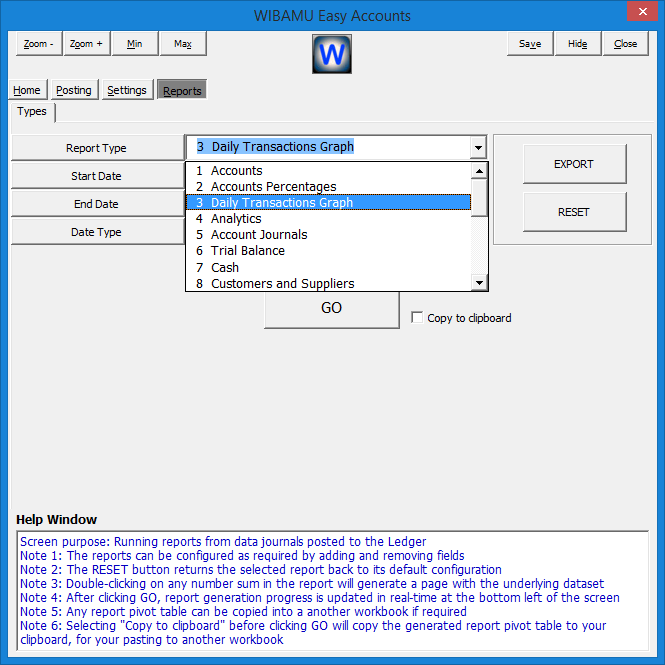This screenshot has width=665, height=665.
Task: Select Analytics report type
Action: point(328,218)
